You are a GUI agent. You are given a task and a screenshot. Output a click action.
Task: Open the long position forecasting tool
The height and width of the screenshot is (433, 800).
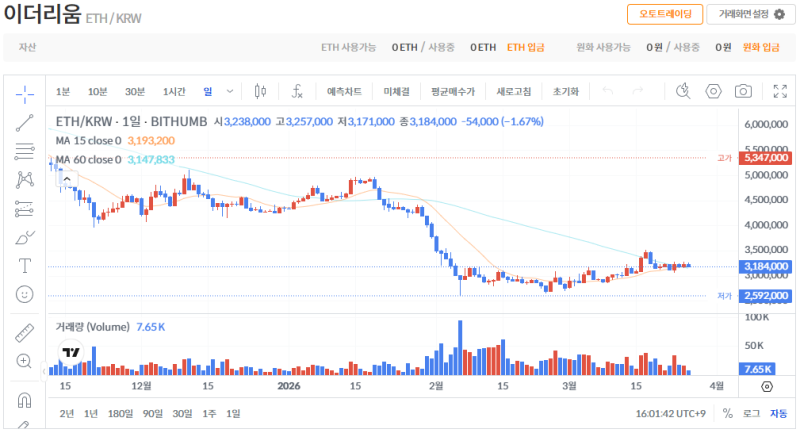coord(24,209)
